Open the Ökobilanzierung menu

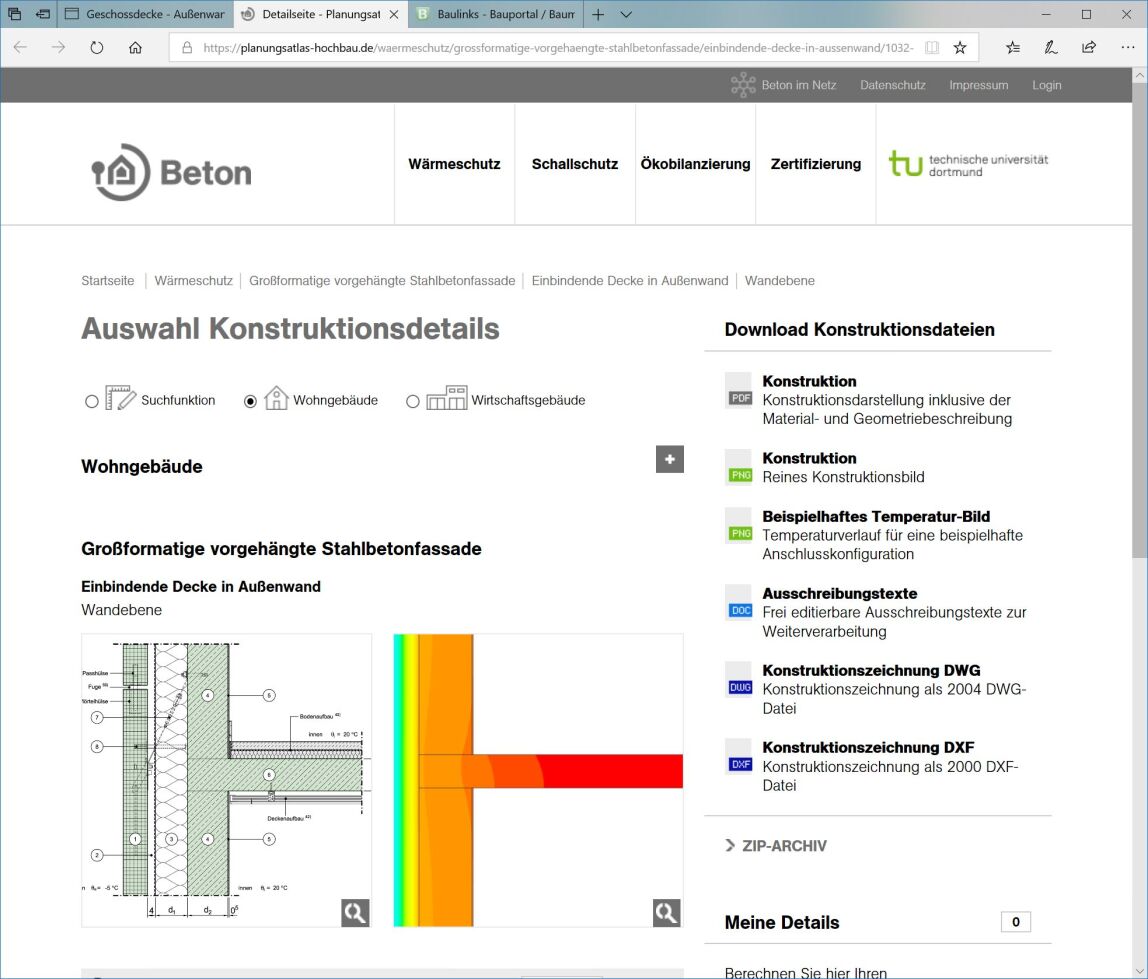(696, 164)
